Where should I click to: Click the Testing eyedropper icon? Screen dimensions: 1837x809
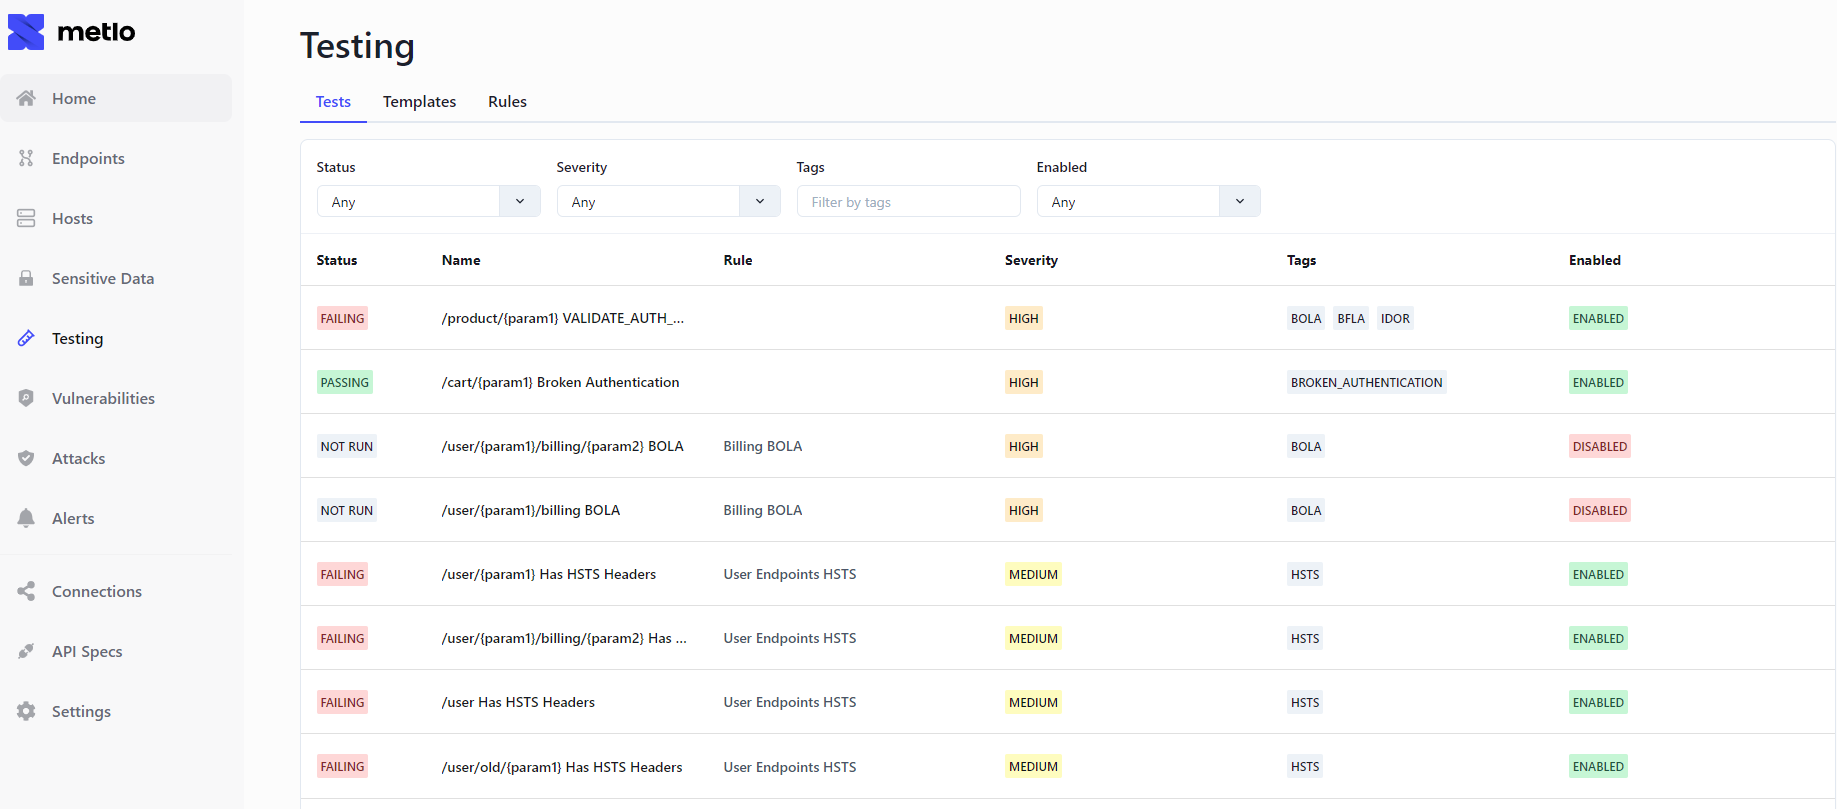click(26, 338)
